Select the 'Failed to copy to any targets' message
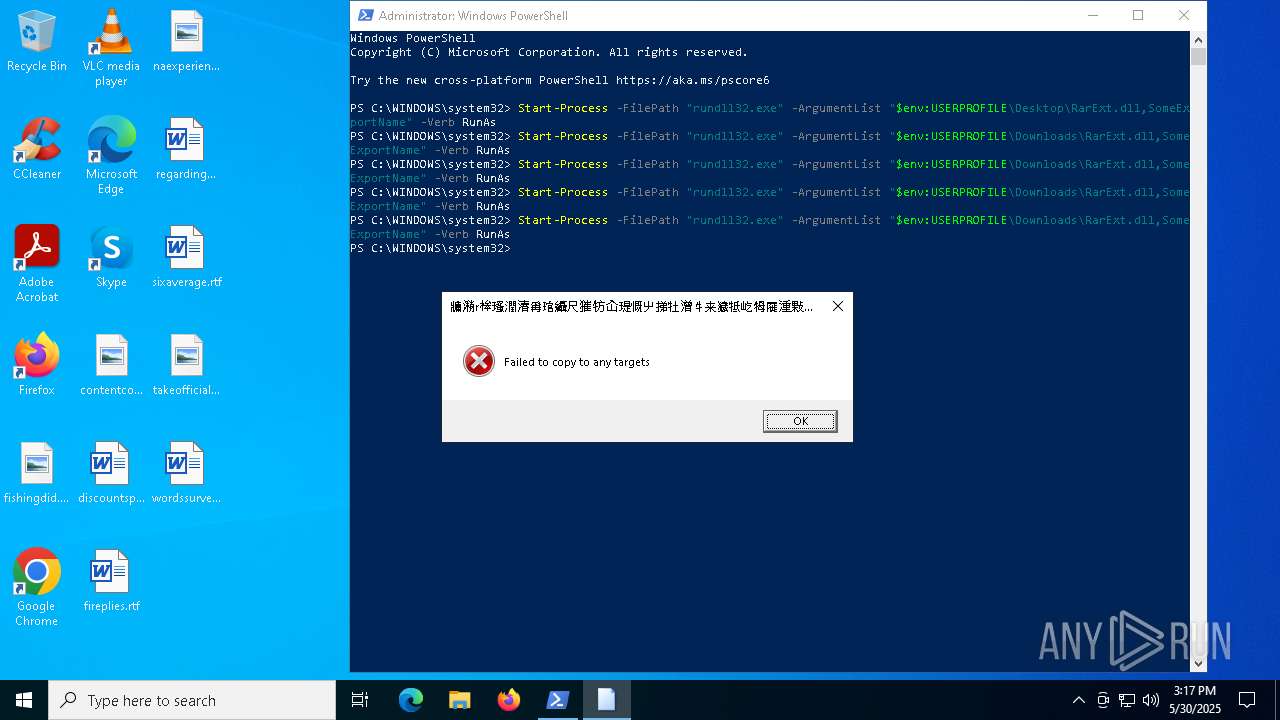 tap(577, 362)
